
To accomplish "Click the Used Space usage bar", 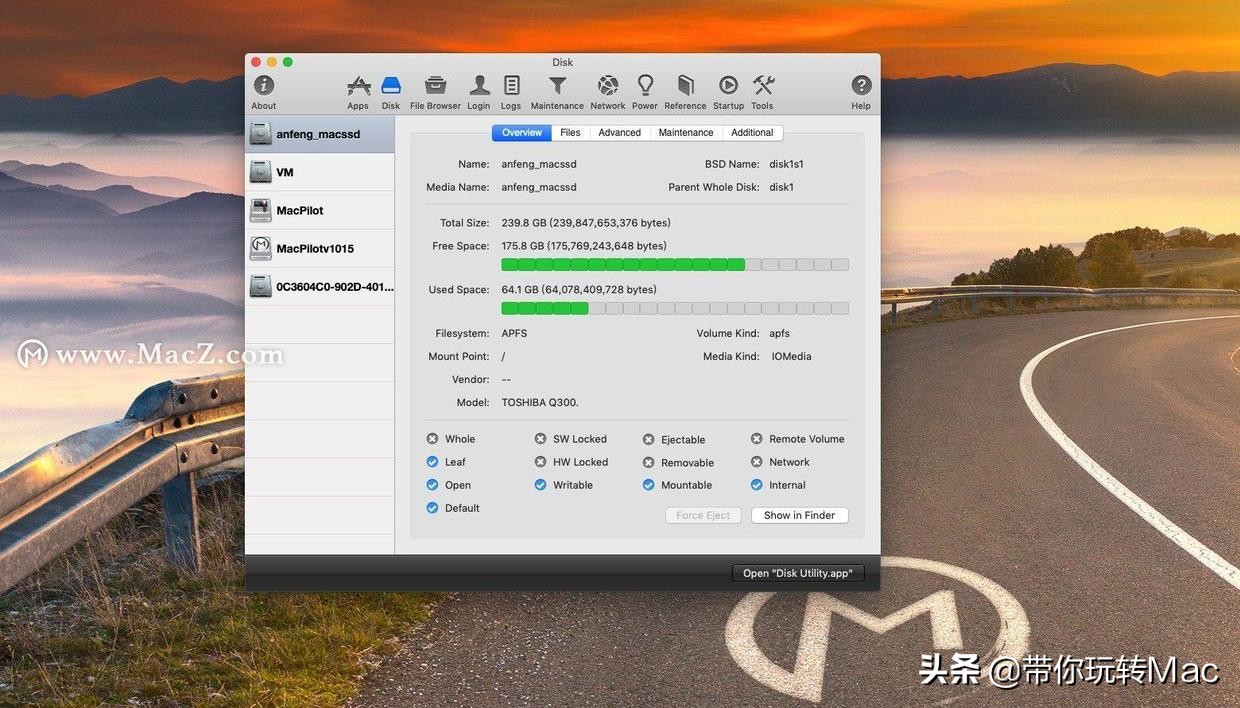I will click(675, 308).
